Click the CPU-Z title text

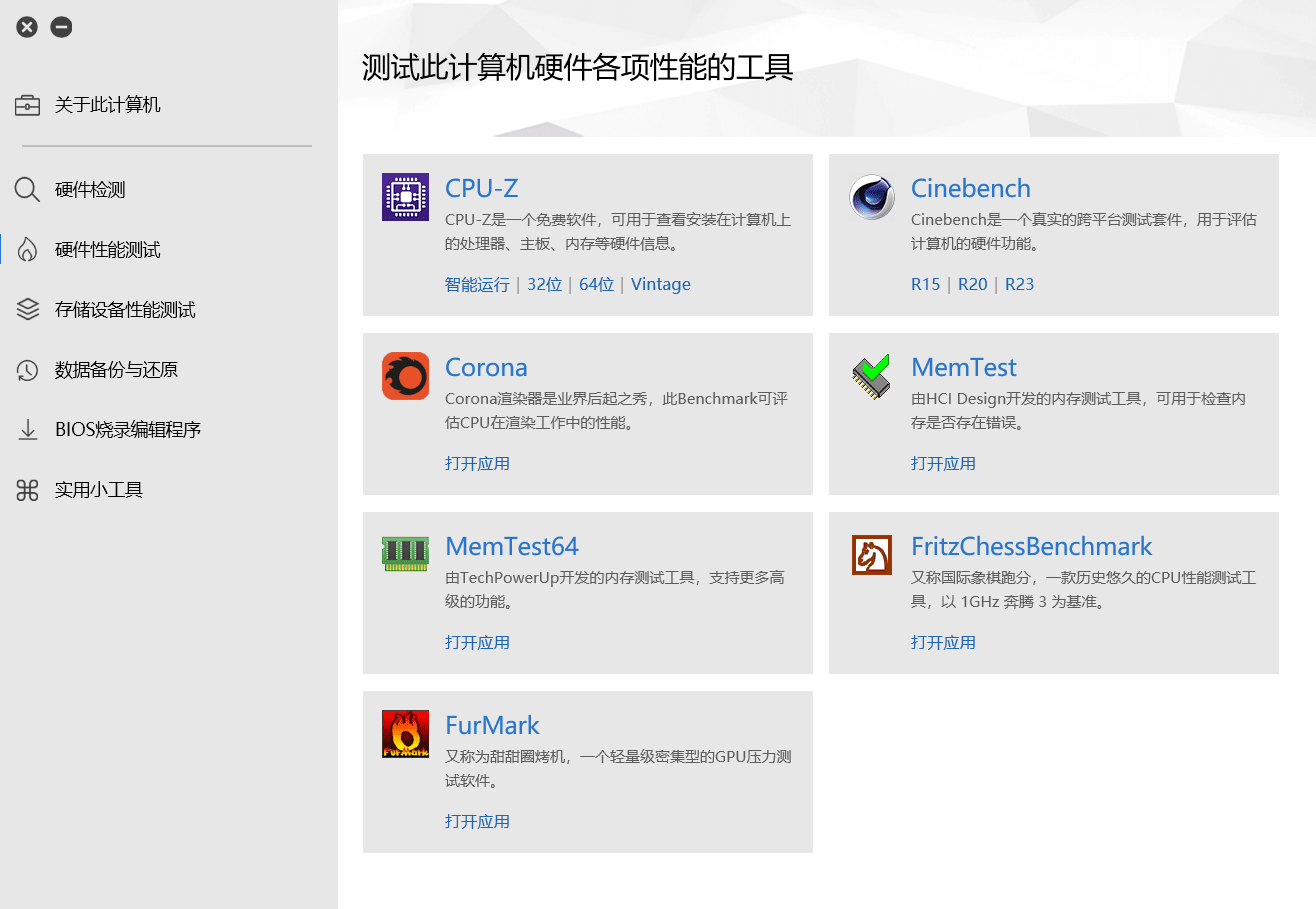click(x=481, y=188)
